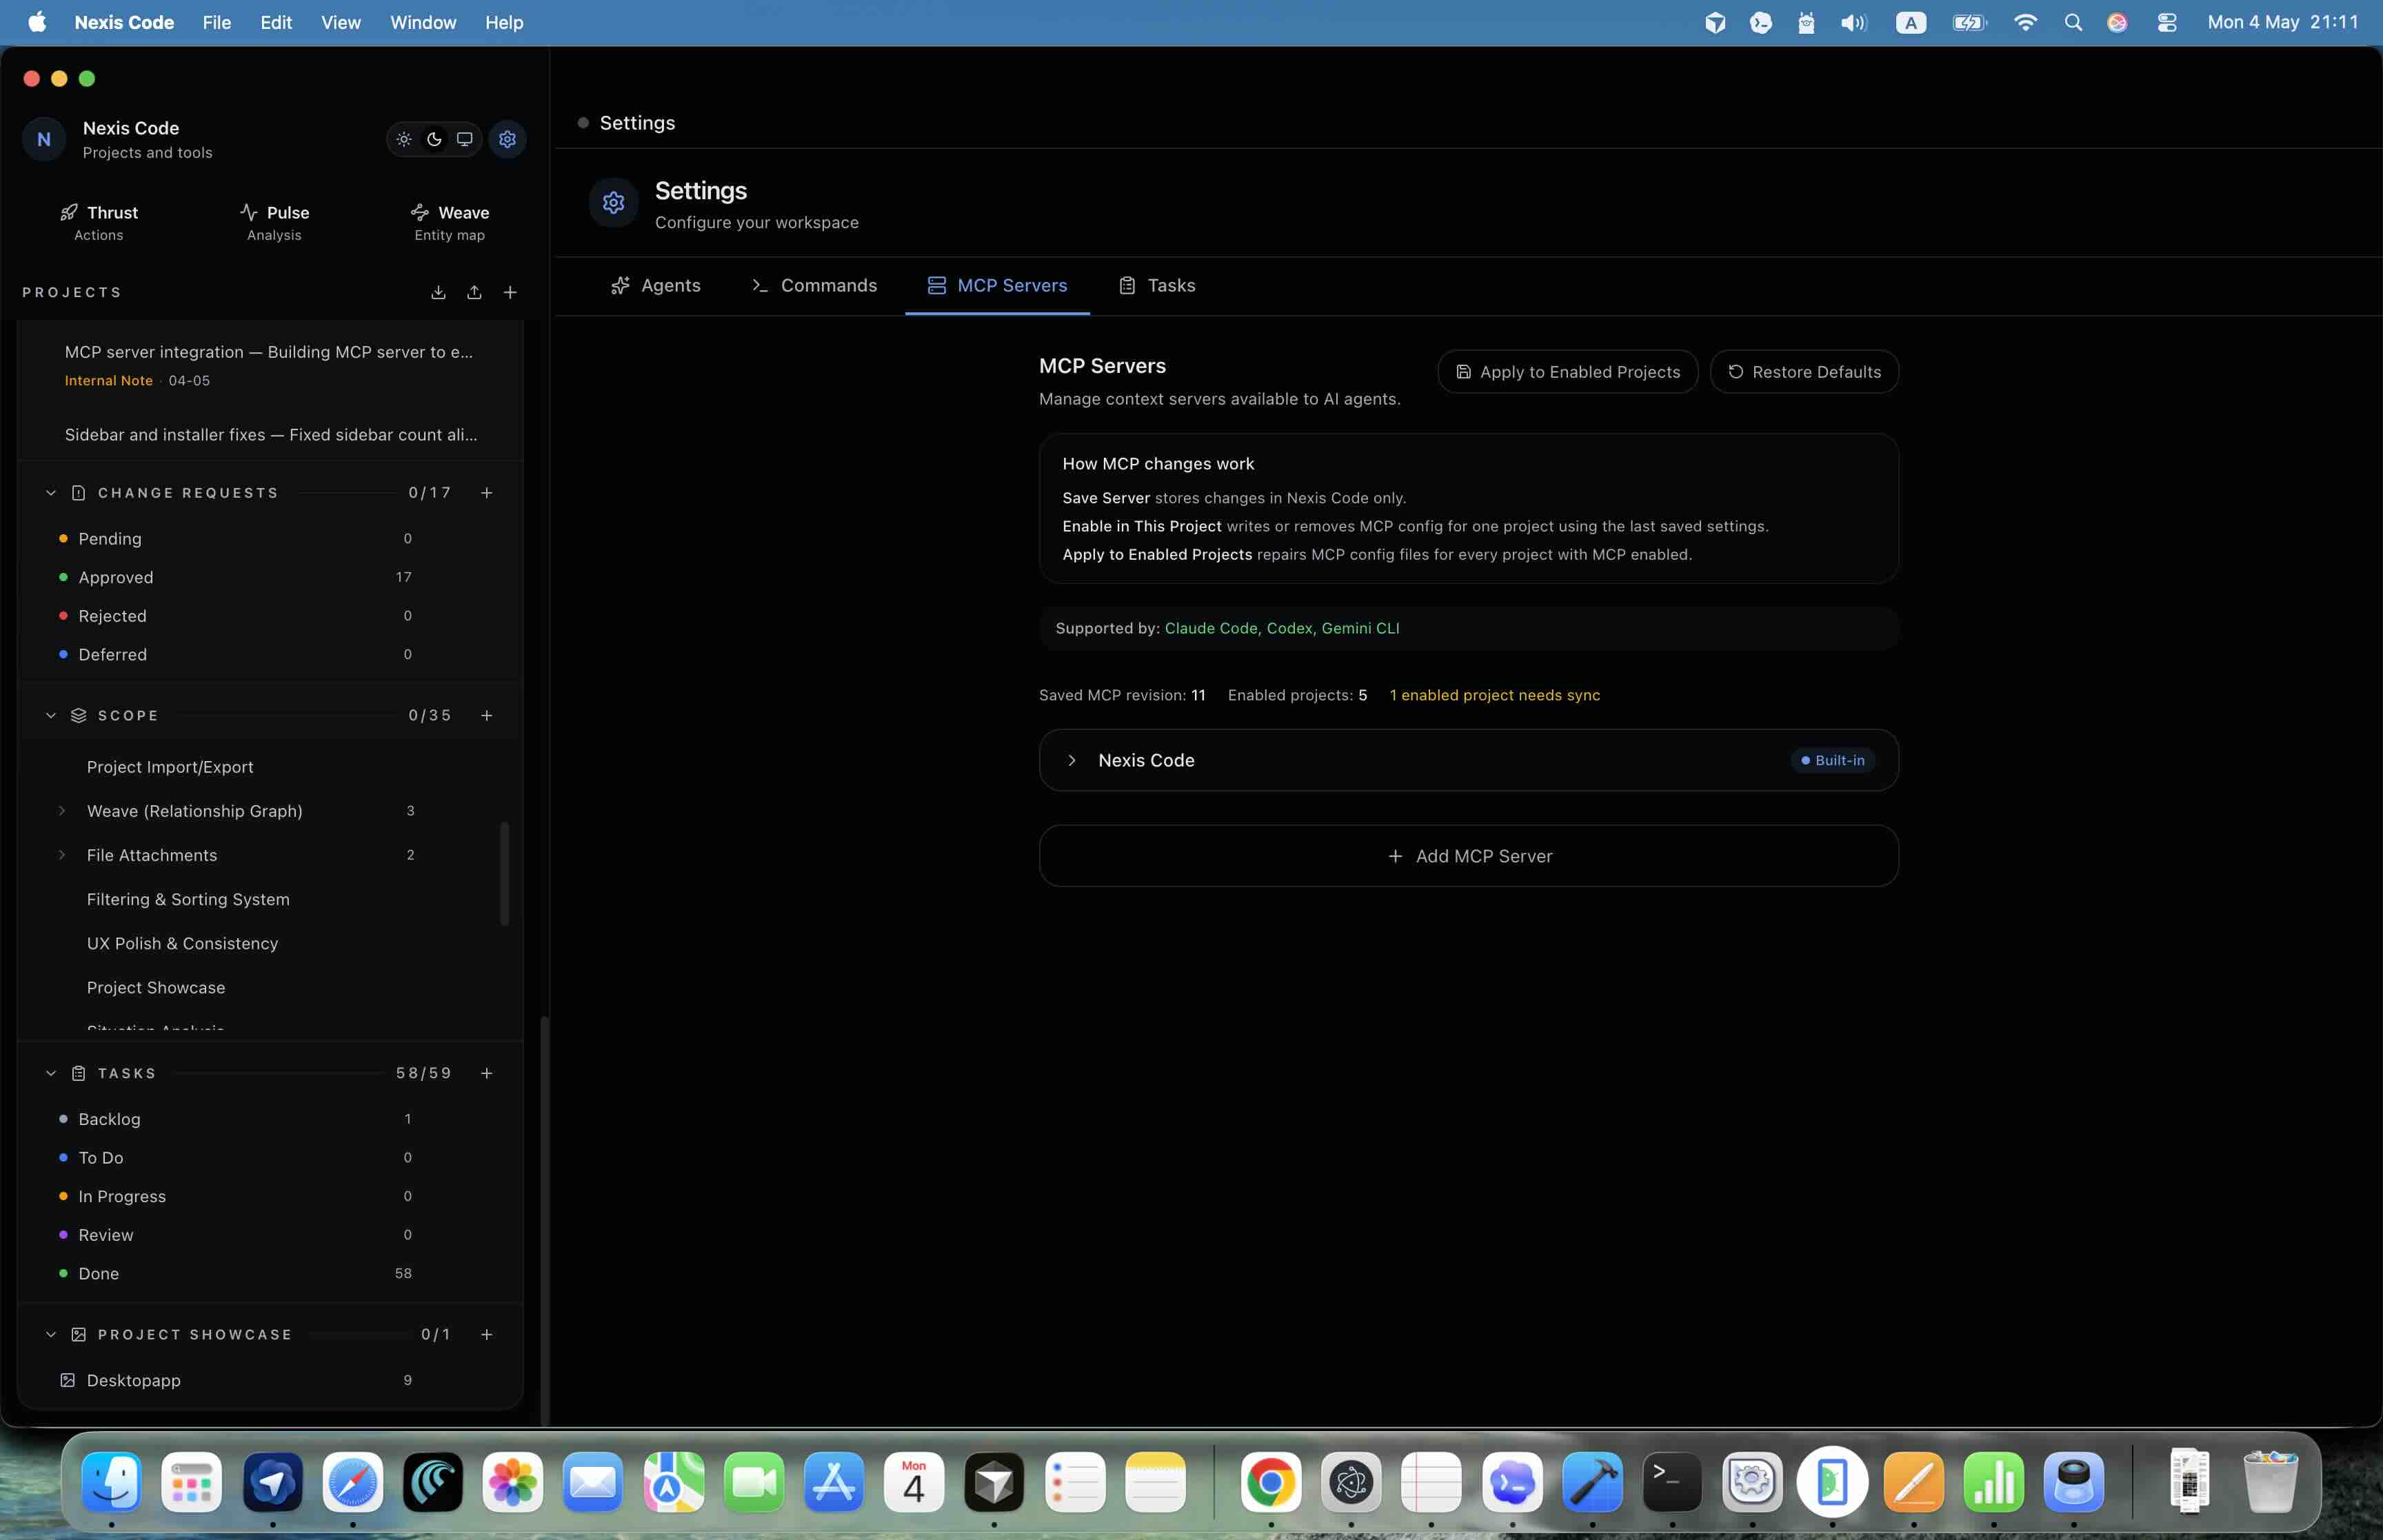Screen dimensions: 2383x1540
Task: Open Wi-Fi menu bar icon
Action: 2025,23
